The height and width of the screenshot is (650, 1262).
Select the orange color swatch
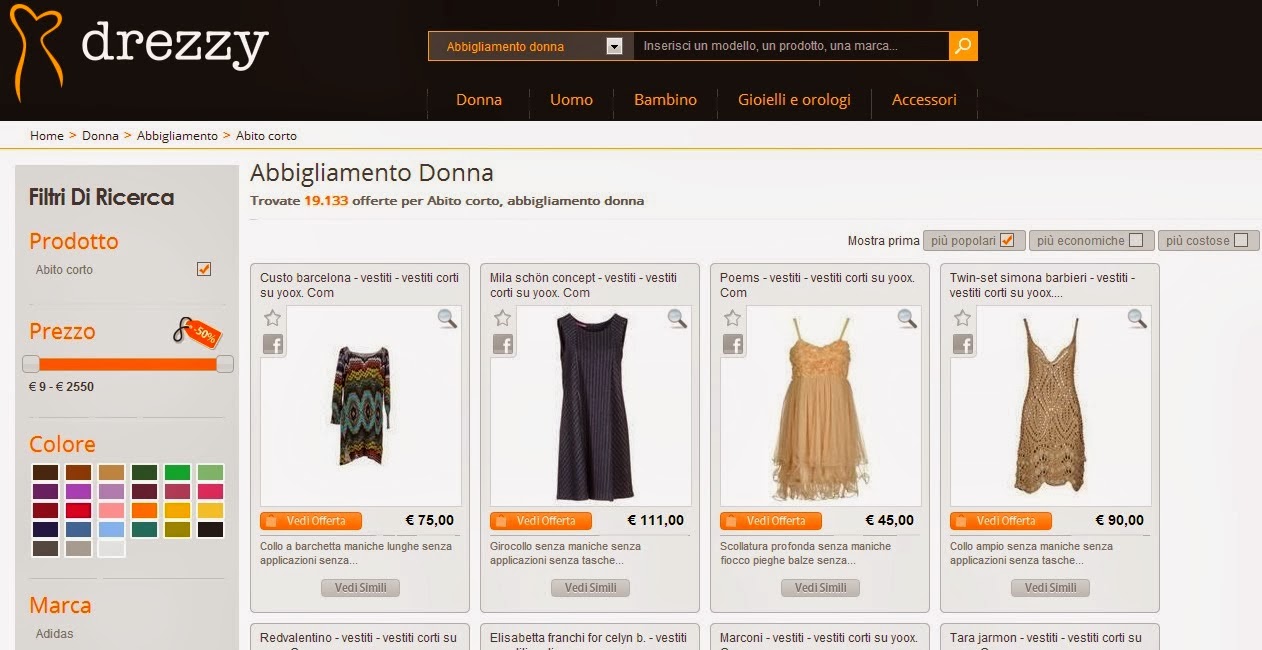click(144, 511)
